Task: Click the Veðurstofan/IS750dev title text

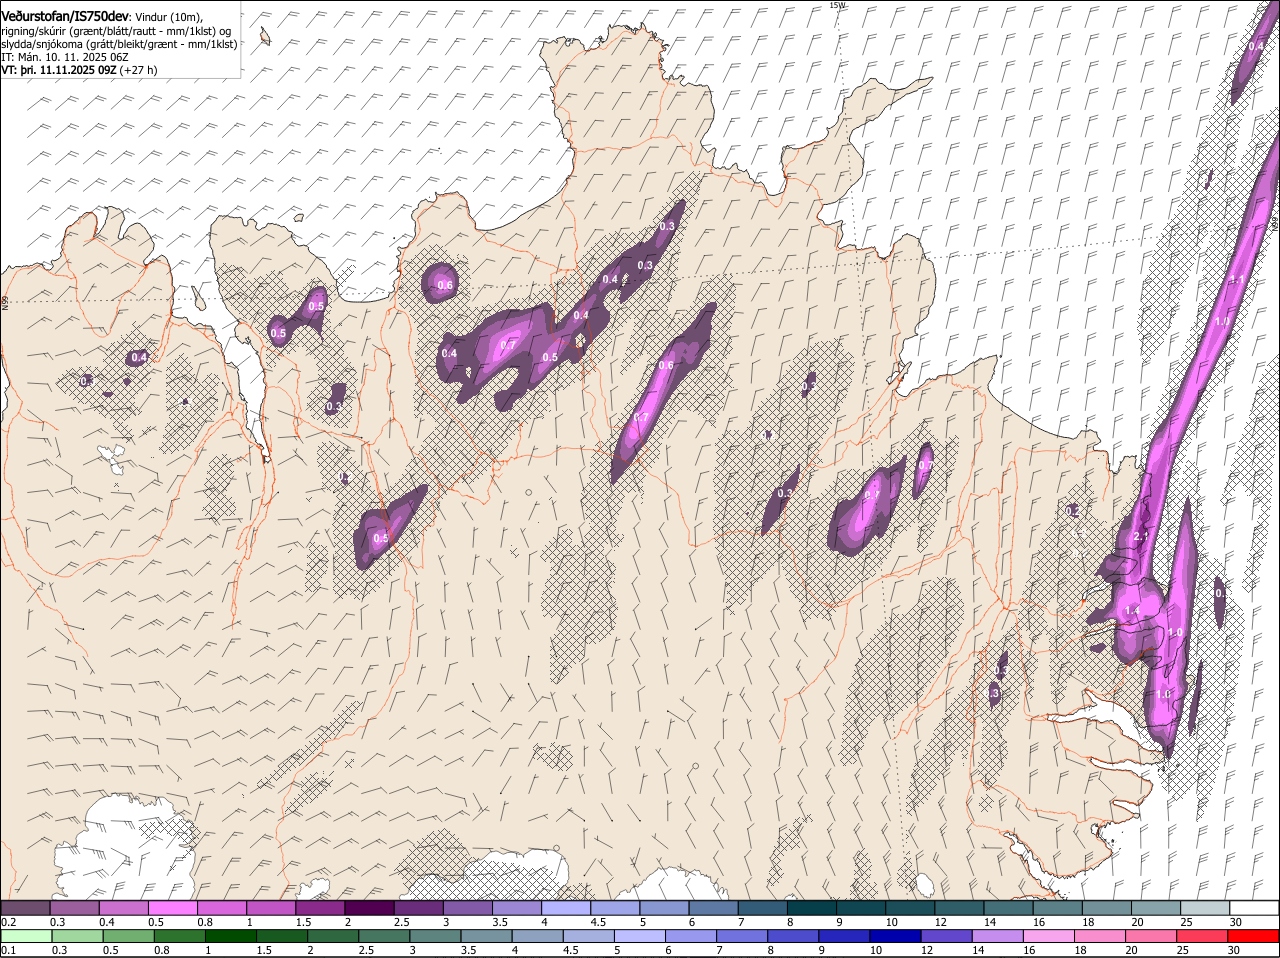Action: pyautogui.click(x=65, y=17)
